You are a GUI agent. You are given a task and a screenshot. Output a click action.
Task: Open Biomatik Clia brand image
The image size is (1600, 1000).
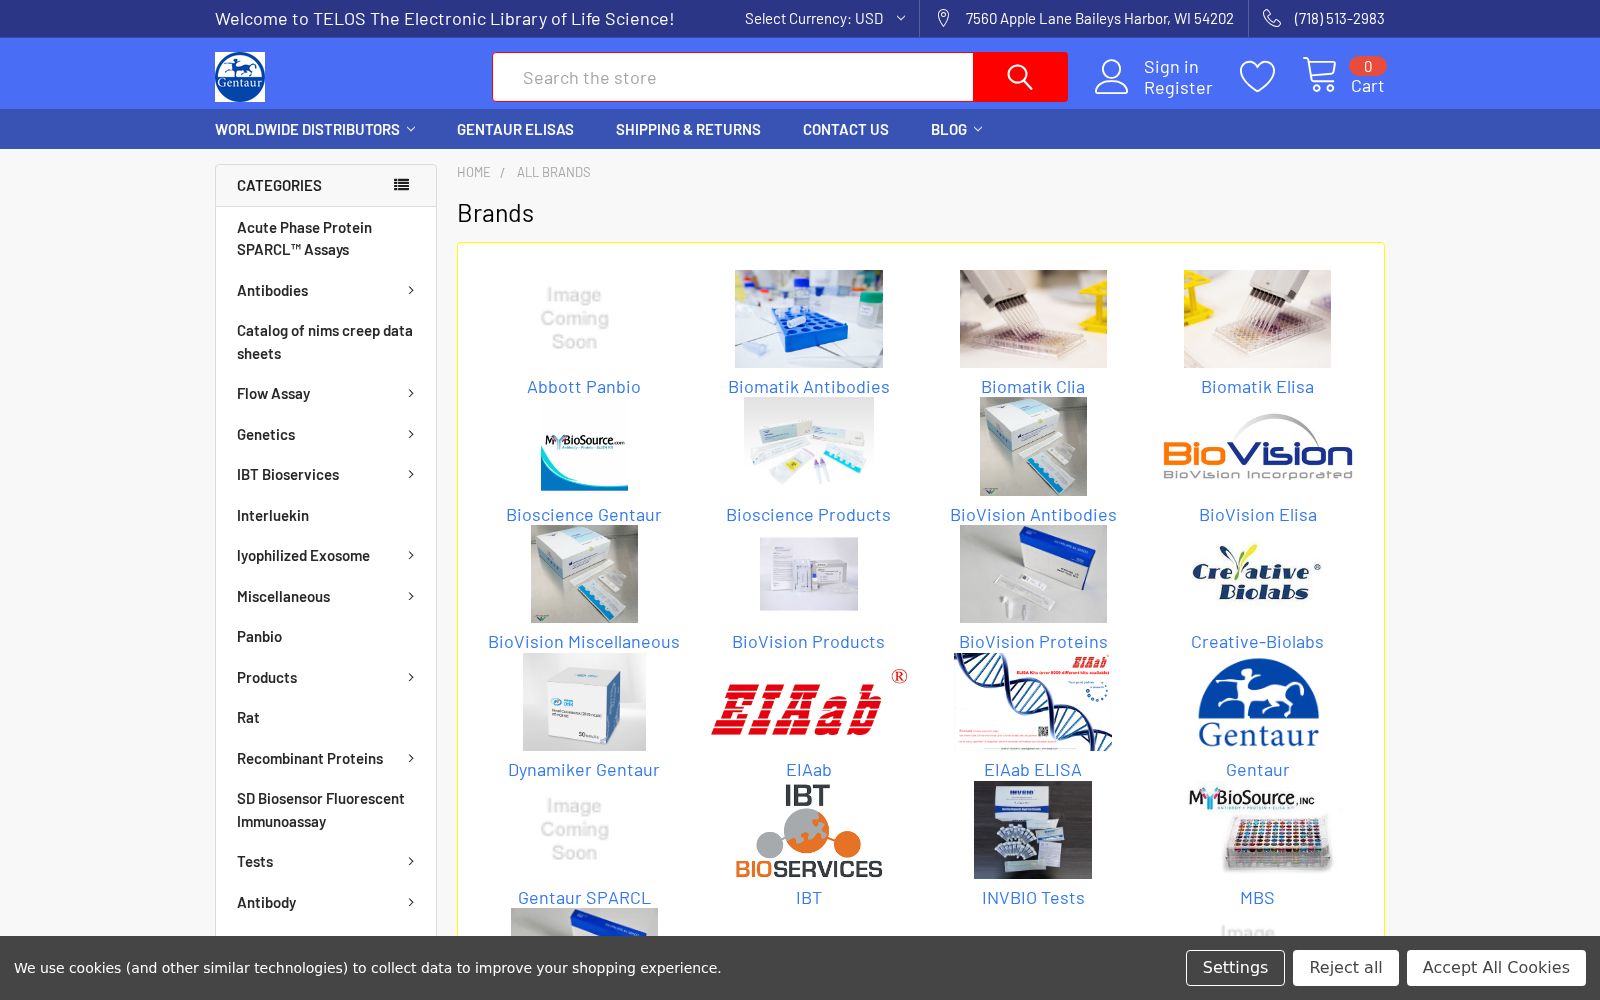pyautogui.click(x=1033, y=319)
